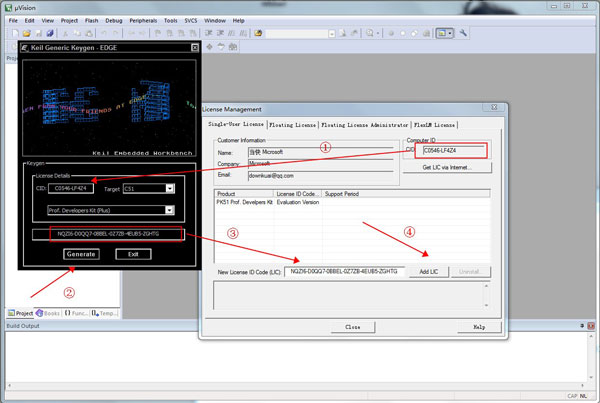Image resolution: width=600 pixels, height=403 pixels.
Task: Open the window layout dropdown arrow in toolbar
Action: click(450, 33)
